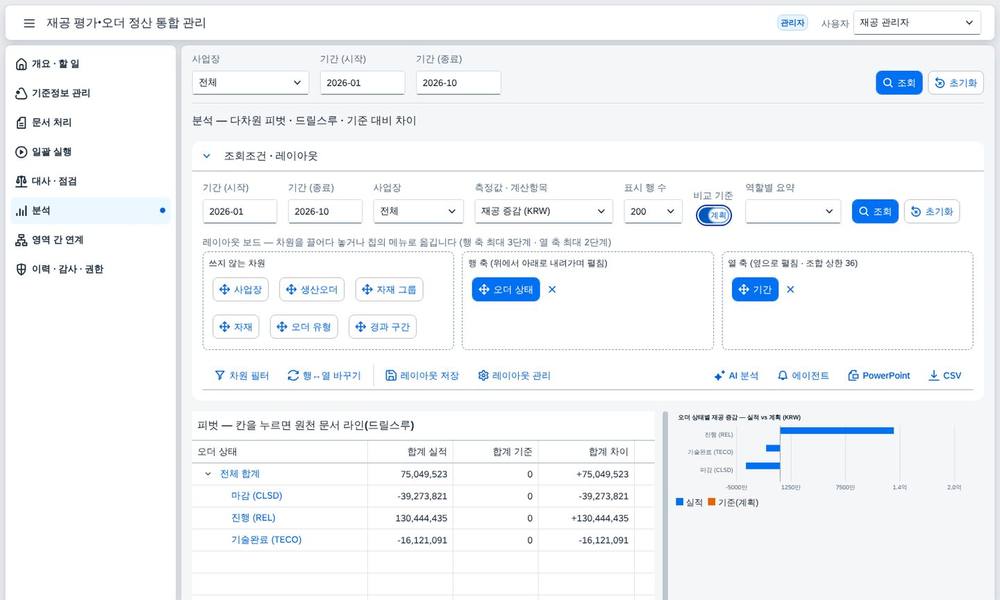The width and height of the screenshot is (1000, 600).
Task: Click top 기간 (시작) field 2026-01
Action: 362,83
